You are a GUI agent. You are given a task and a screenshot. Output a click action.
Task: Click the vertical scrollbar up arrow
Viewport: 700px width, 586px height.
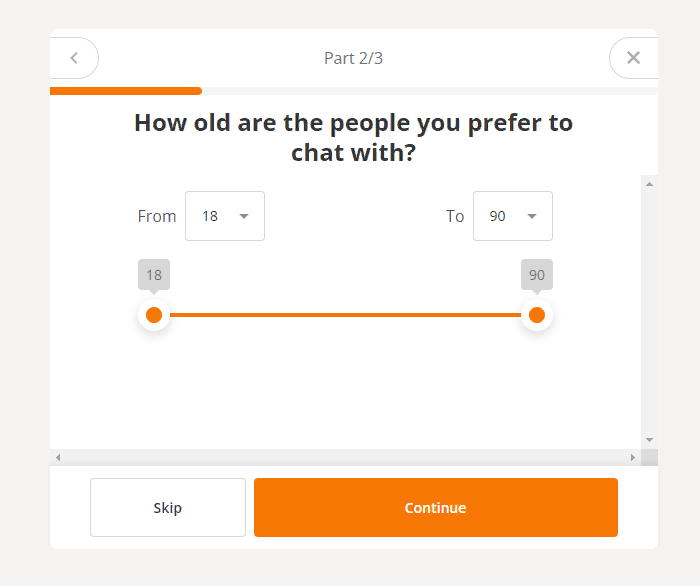tap(650, 184)
